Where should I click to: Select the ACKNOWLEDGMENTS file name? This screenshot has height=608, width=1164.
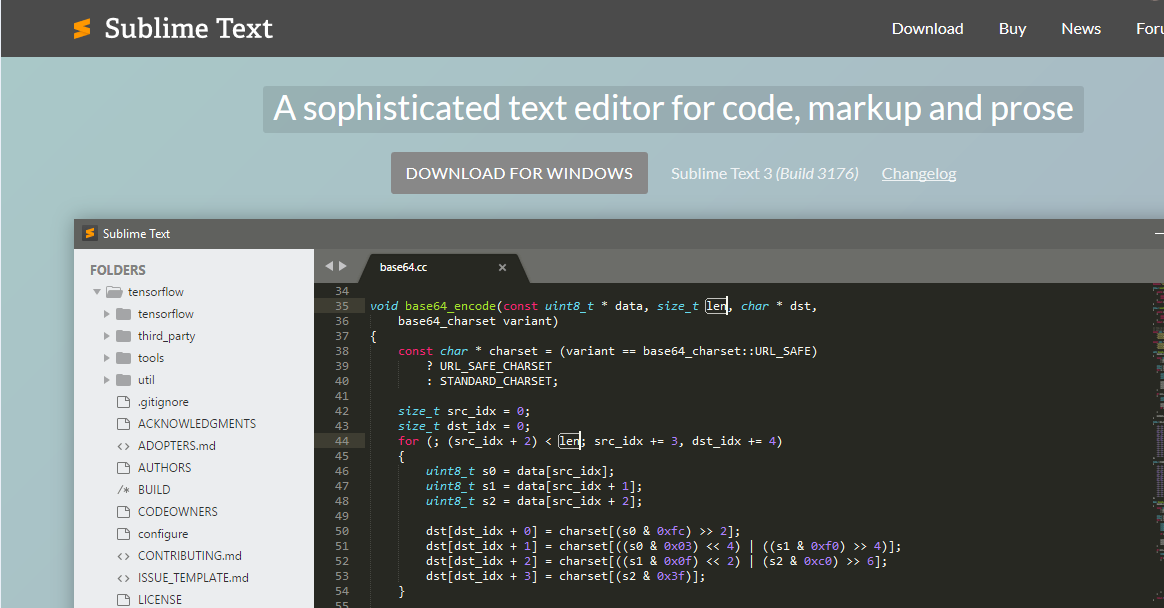point(197,424)
